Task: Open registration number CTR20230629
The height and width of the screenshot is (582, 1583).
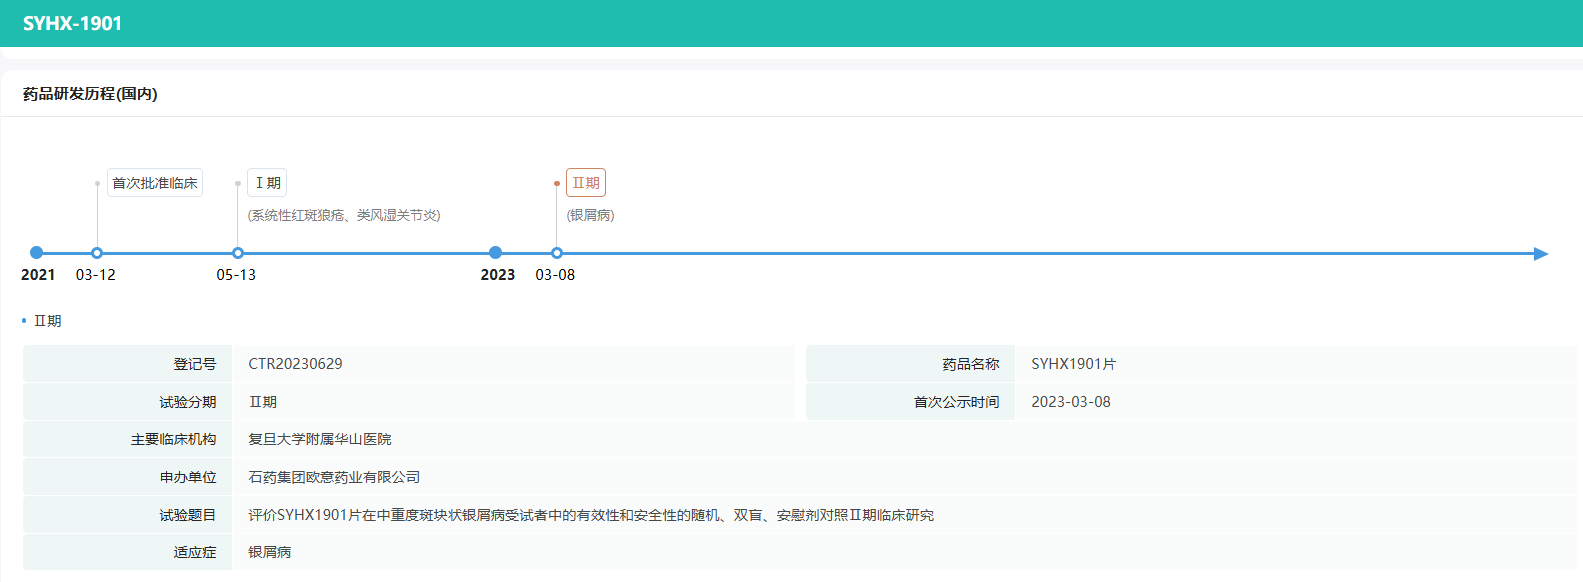Action: [295, 364]
